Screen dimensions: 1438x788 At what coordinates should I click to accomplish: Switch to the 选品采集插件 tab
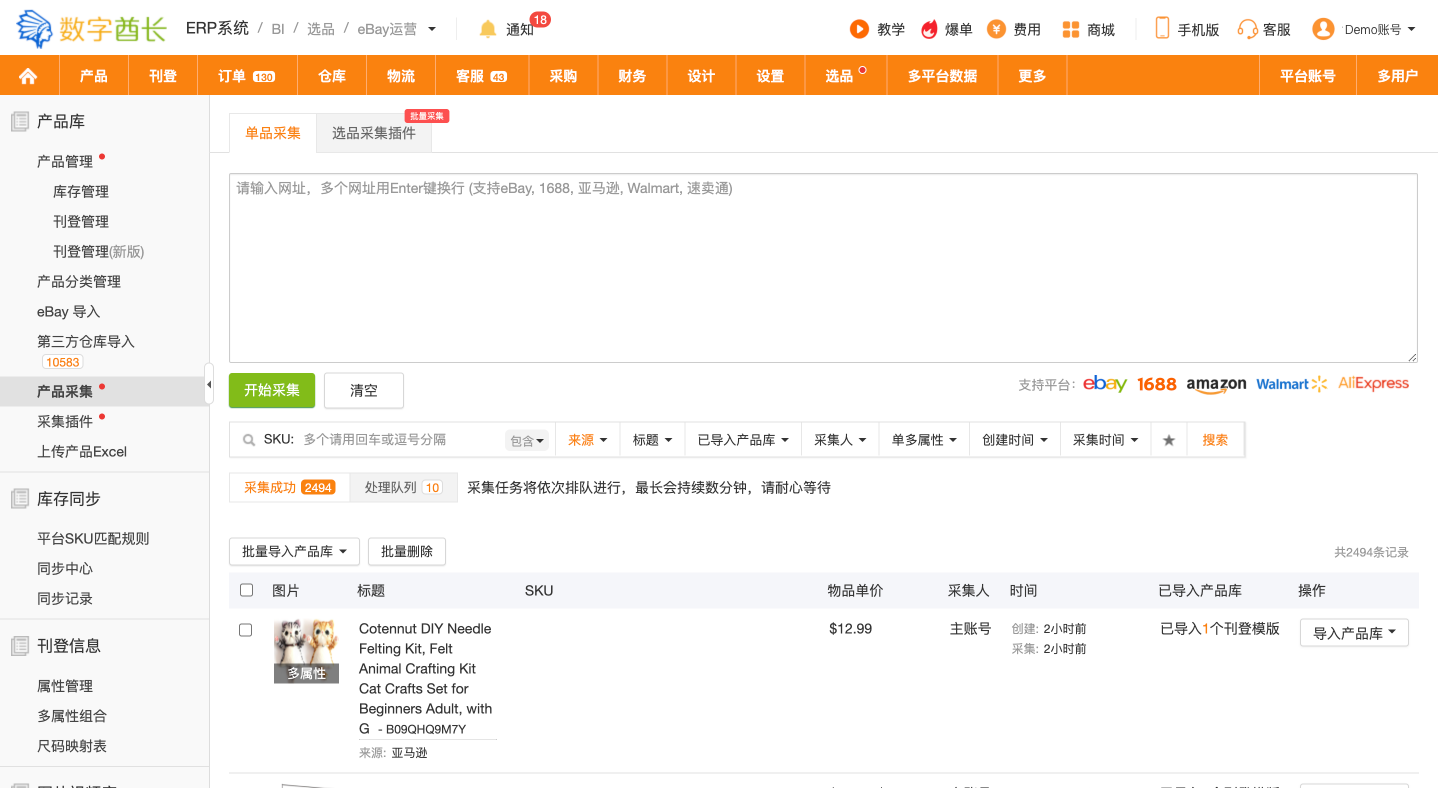(373, 133)
